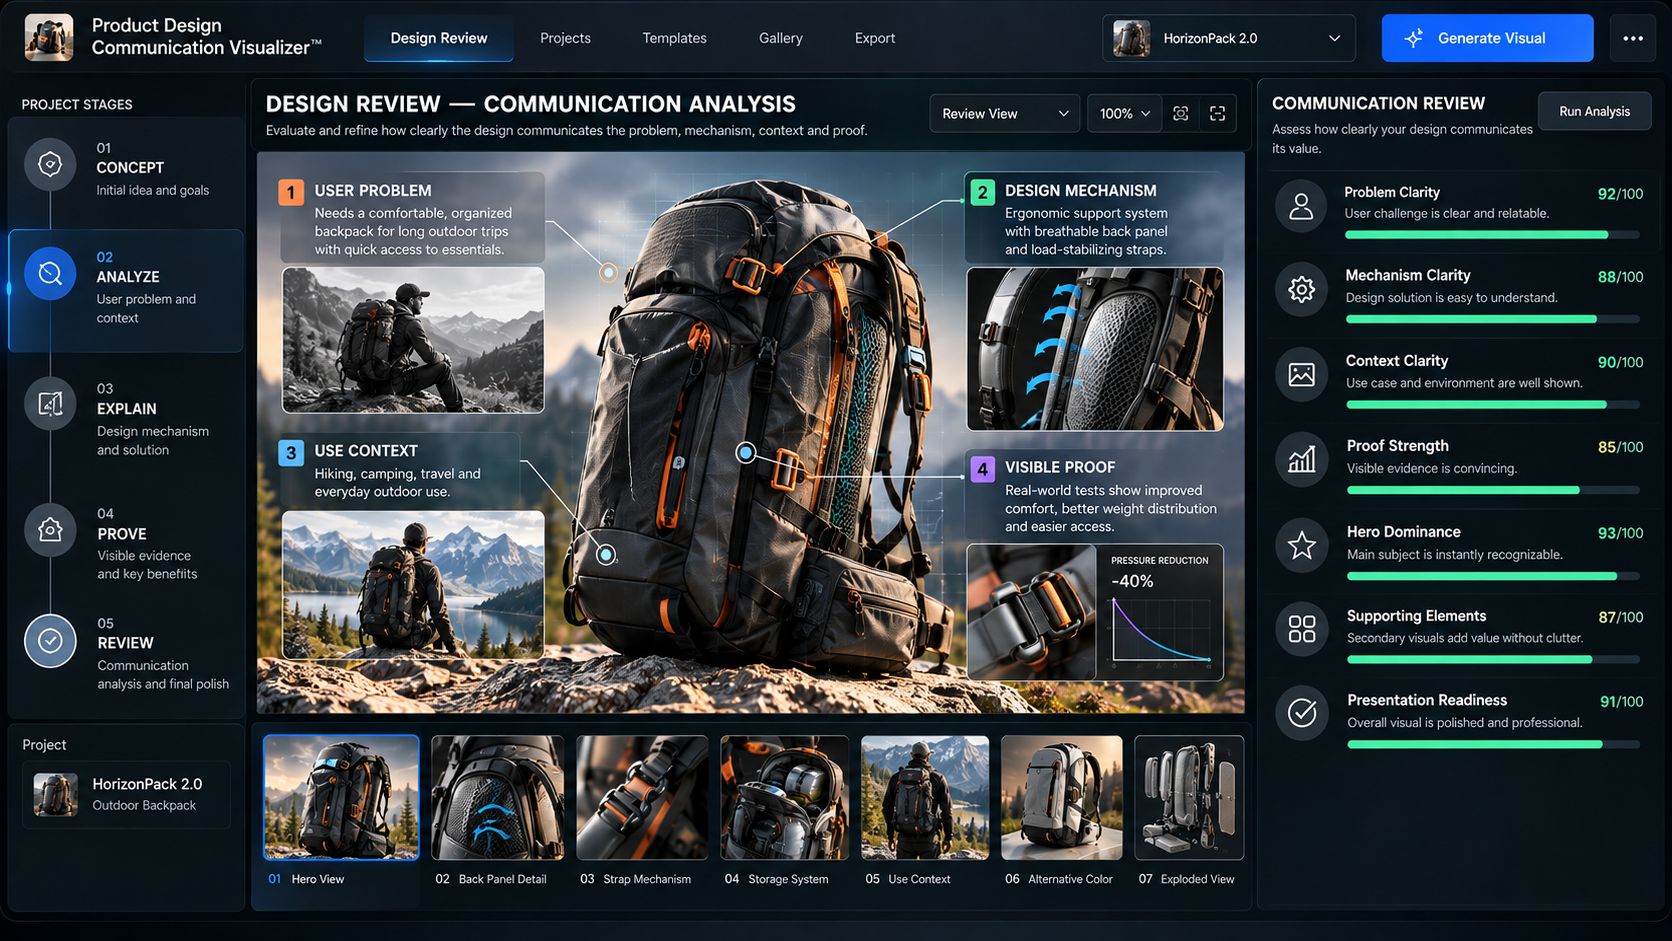Click the Proof Strength progress bar

(1493, 490)
